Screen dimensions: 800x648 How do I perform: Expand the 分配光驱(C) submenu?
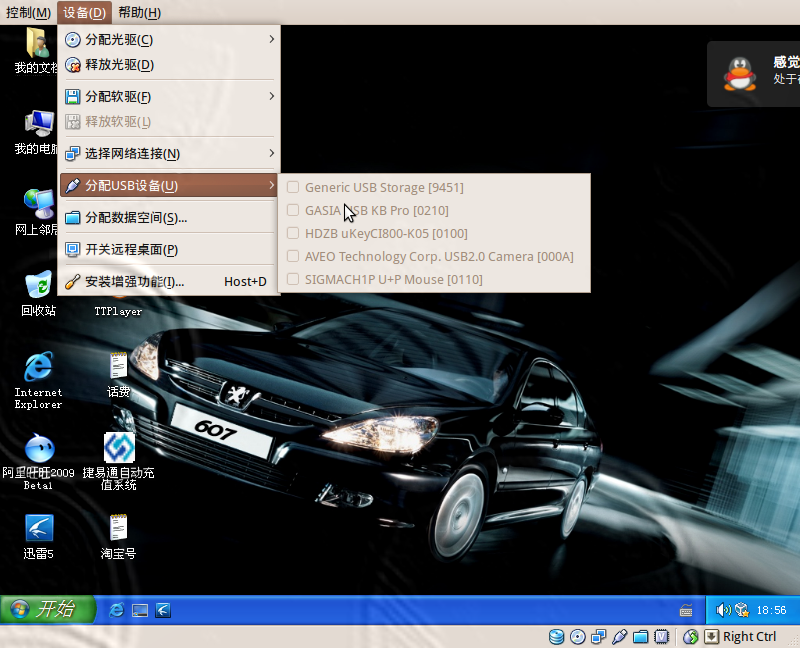(x=169, y=39)
